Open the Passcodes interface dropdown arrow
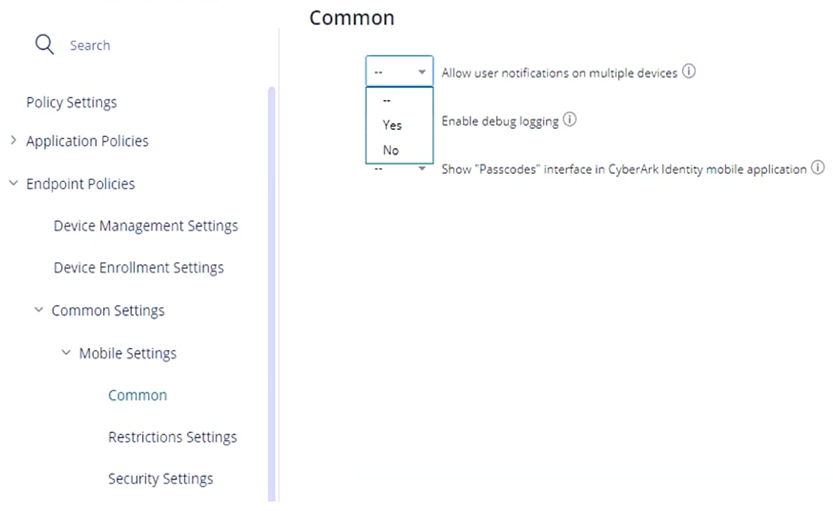 pos(422,169)
